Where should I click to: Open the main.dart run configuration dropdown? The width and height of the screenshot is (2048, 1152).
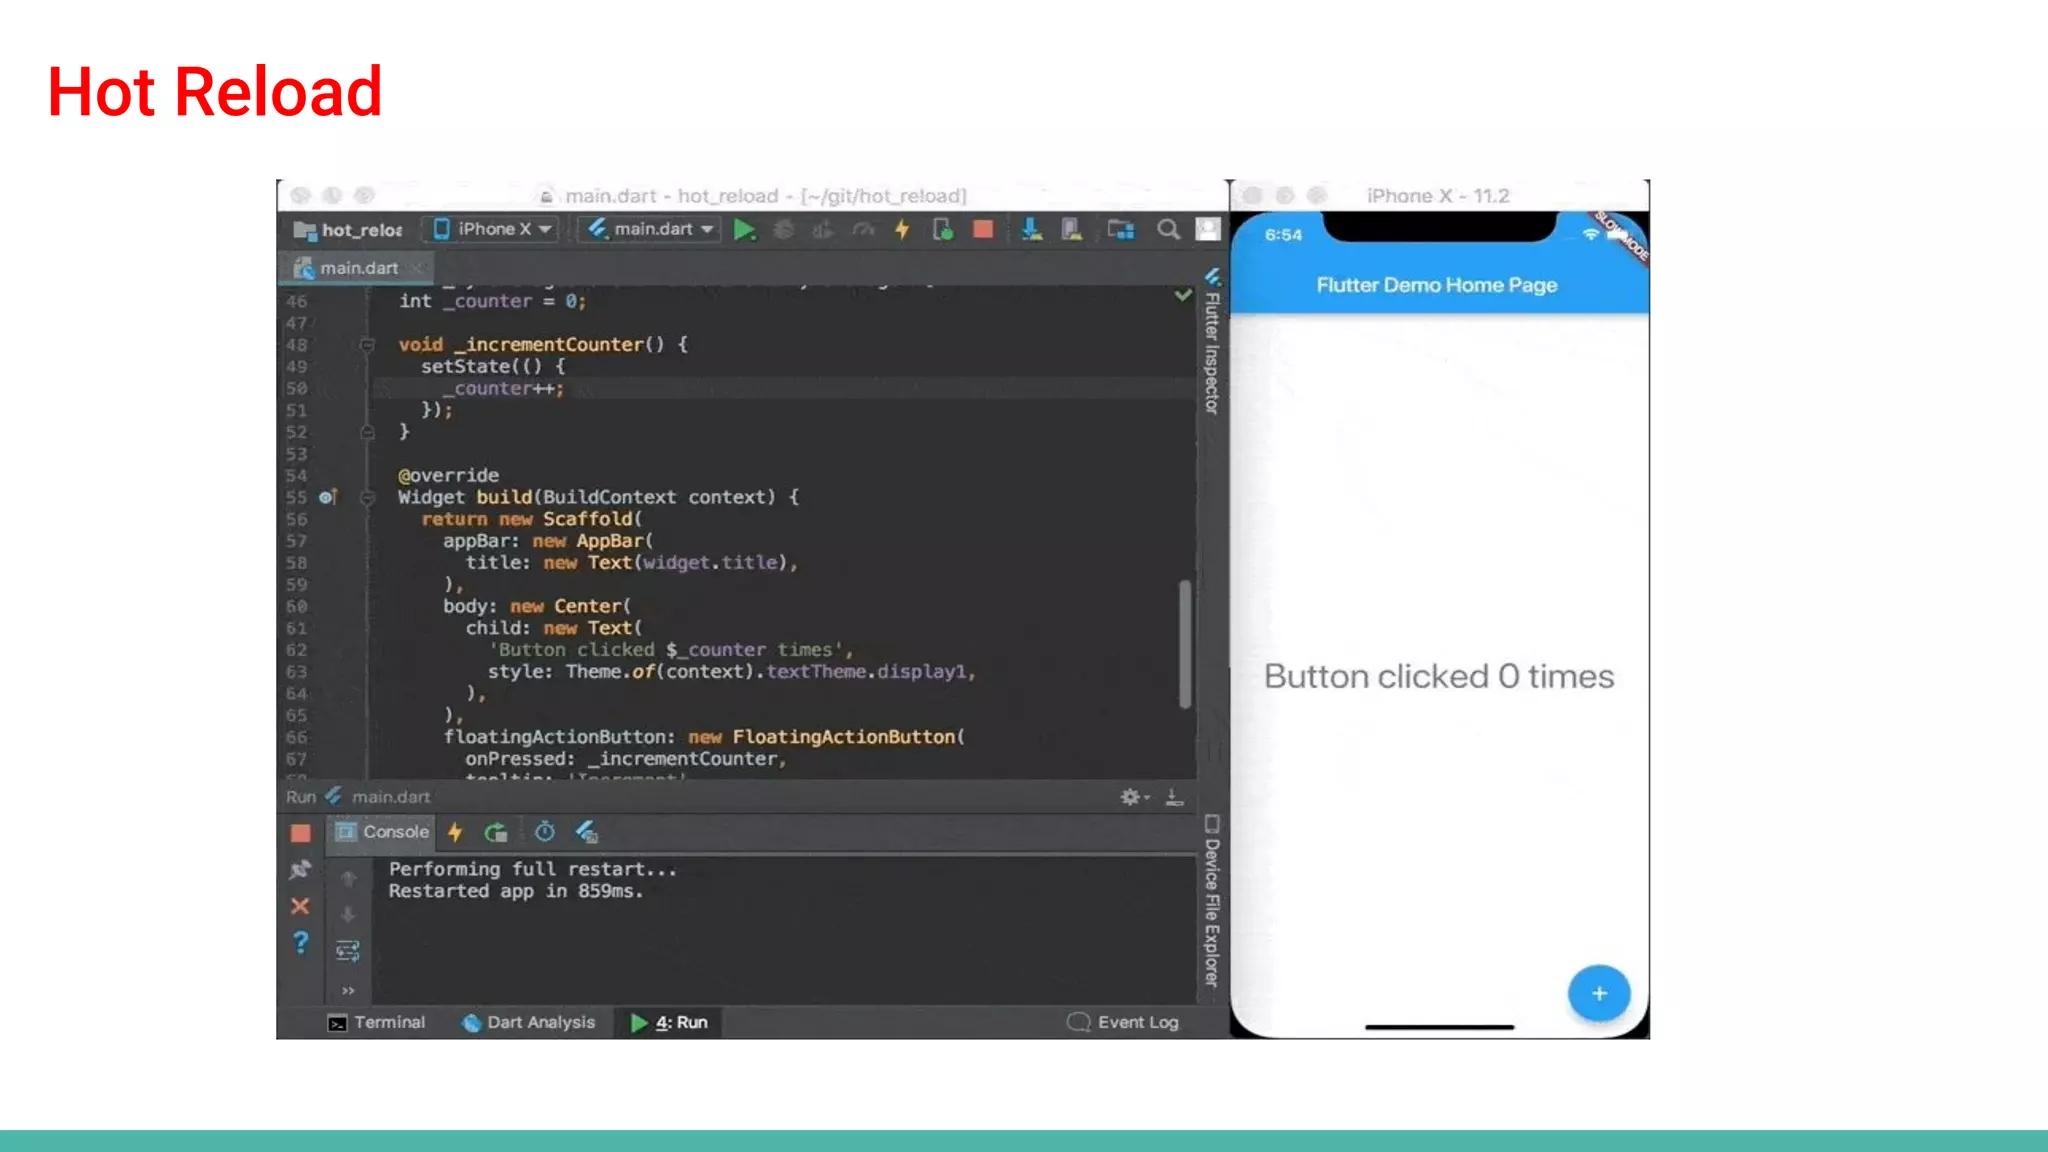tap(650, 229)
